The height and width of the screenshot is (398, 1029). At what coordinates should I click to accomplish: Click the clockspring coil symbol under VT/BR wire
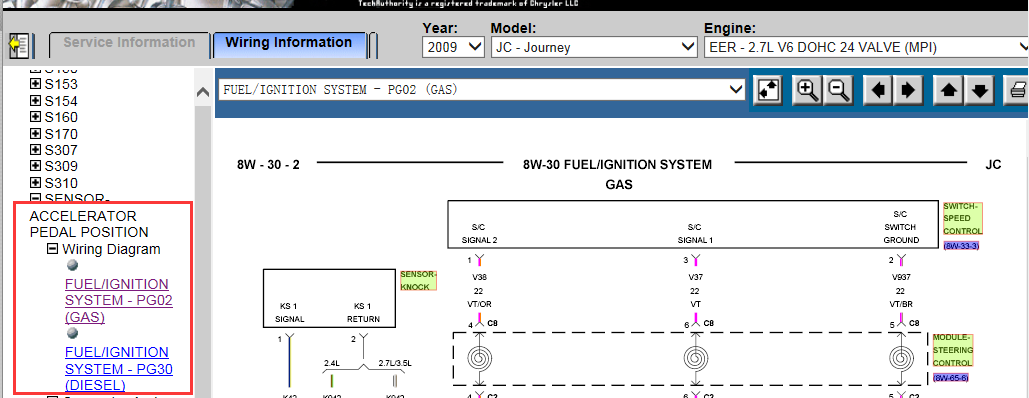click(900, 359)
